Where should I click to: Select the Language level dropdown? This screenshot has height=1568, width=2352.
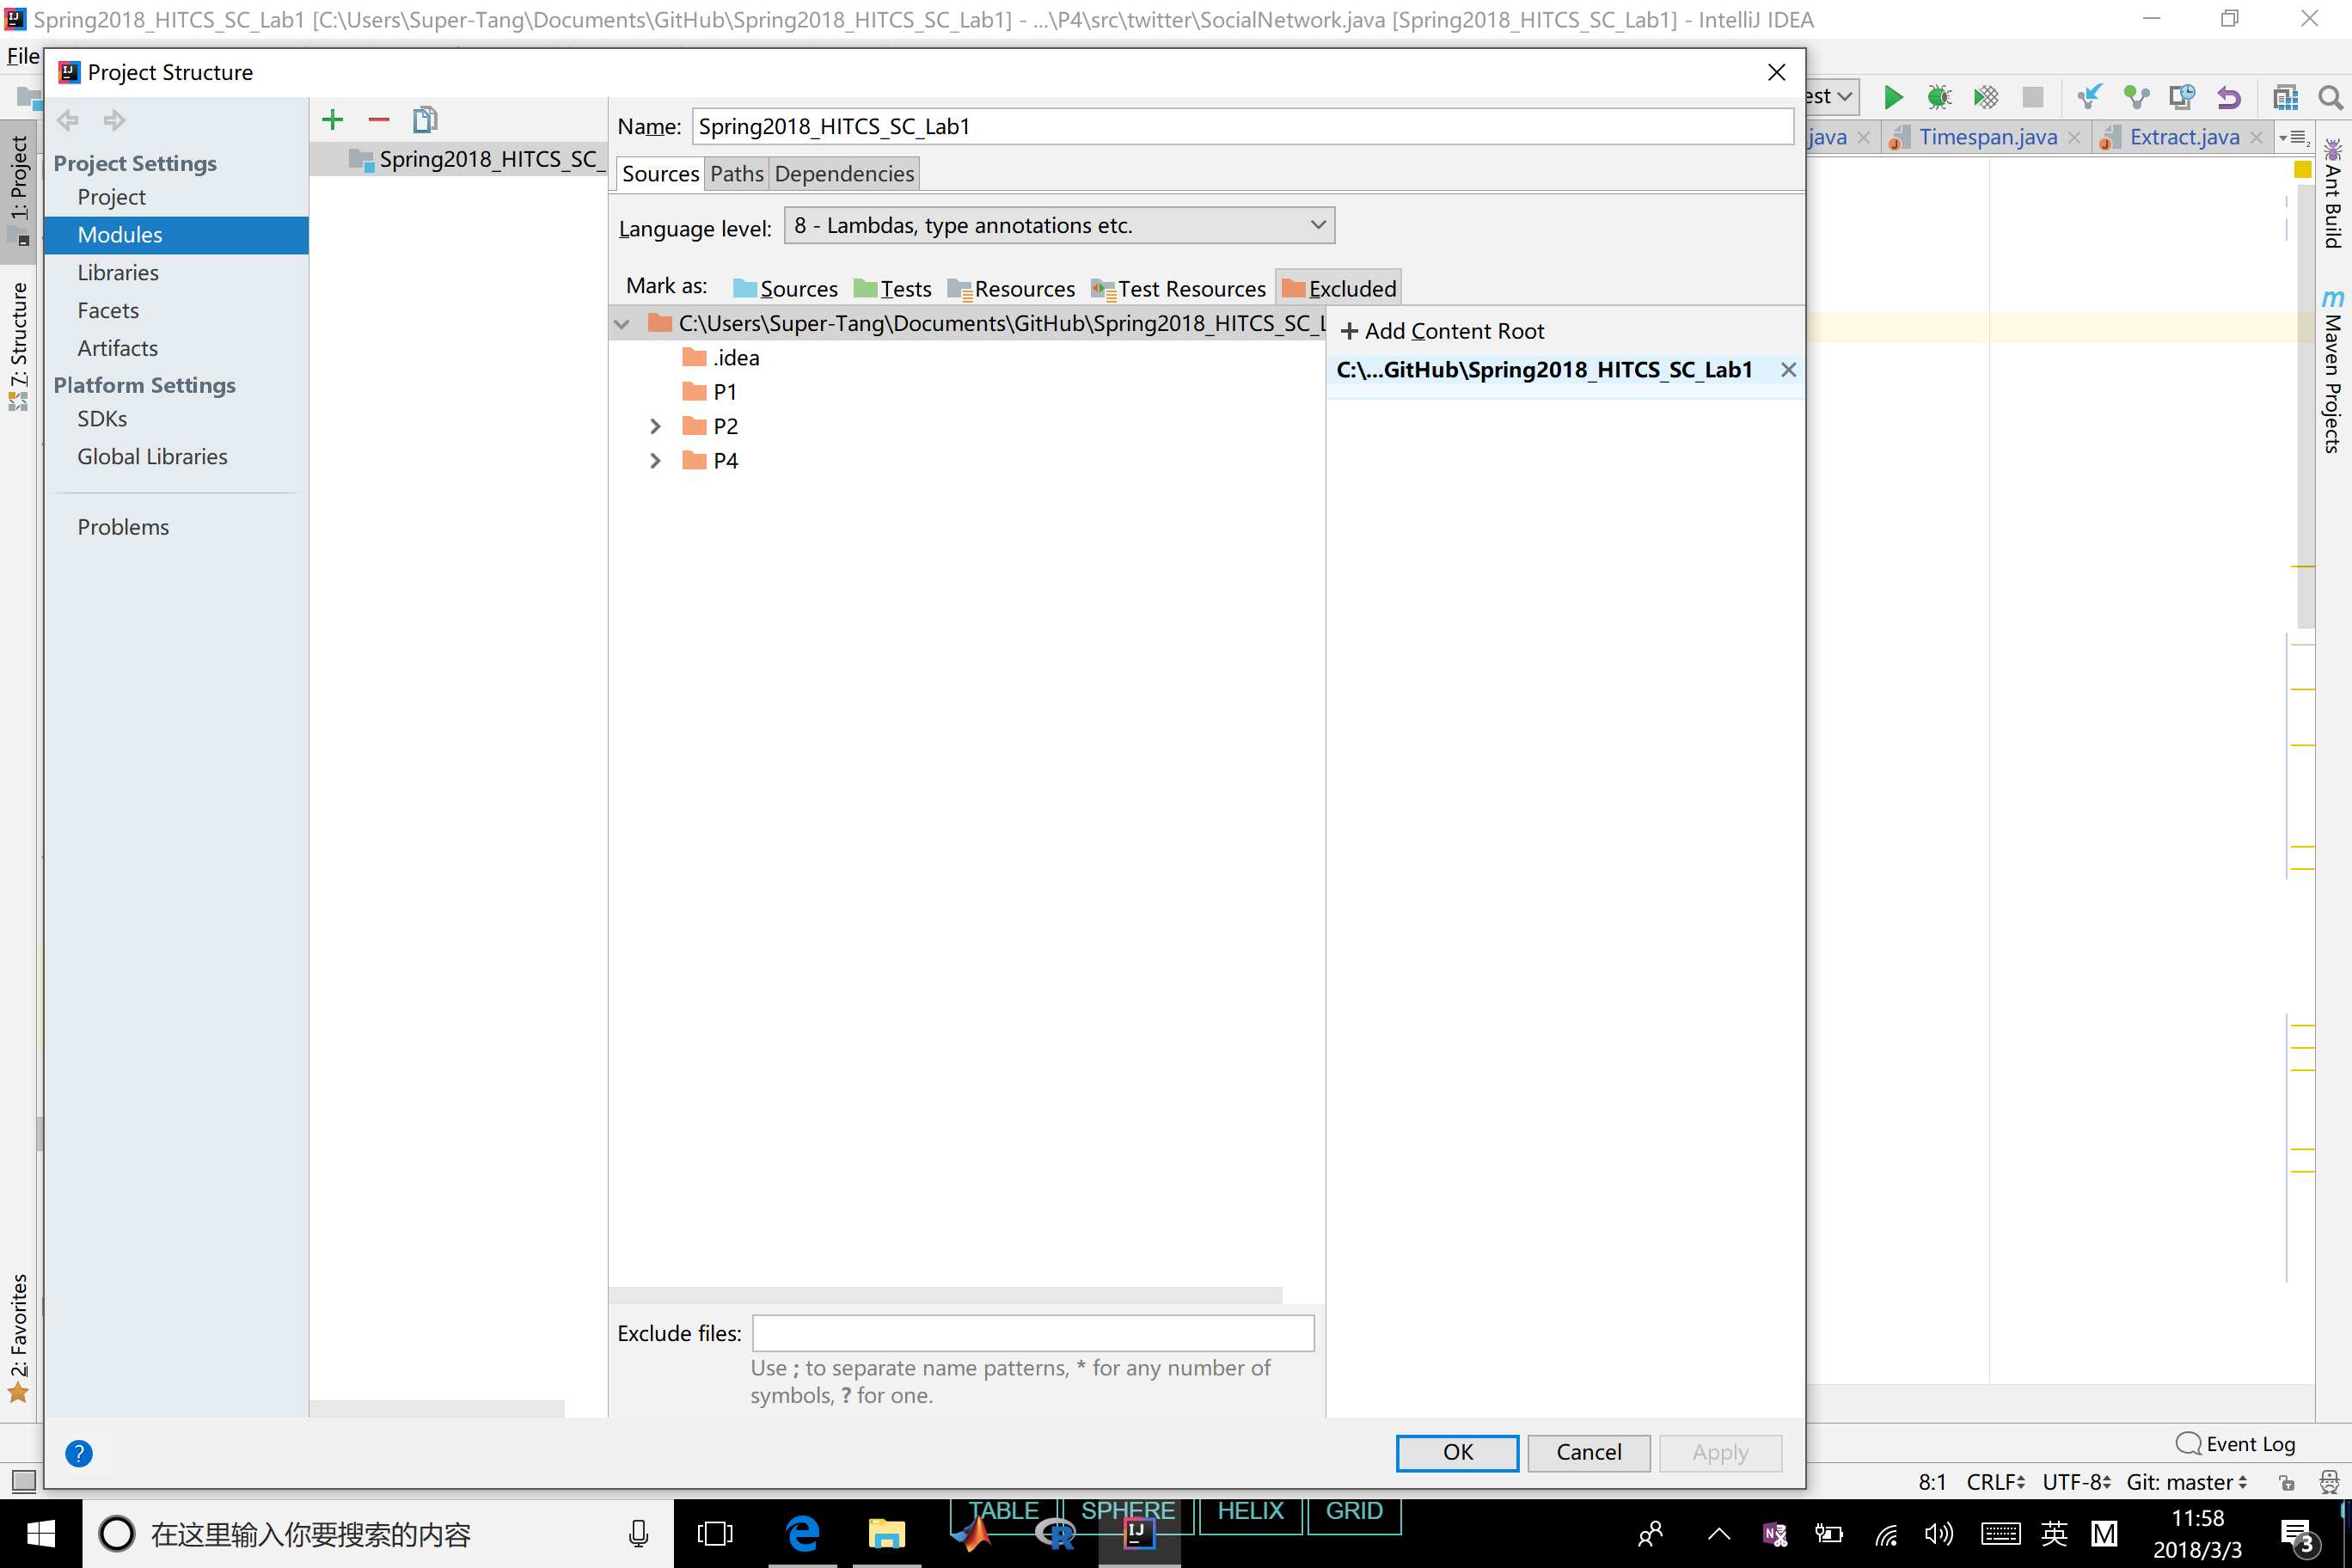(x=1059, y=224)
